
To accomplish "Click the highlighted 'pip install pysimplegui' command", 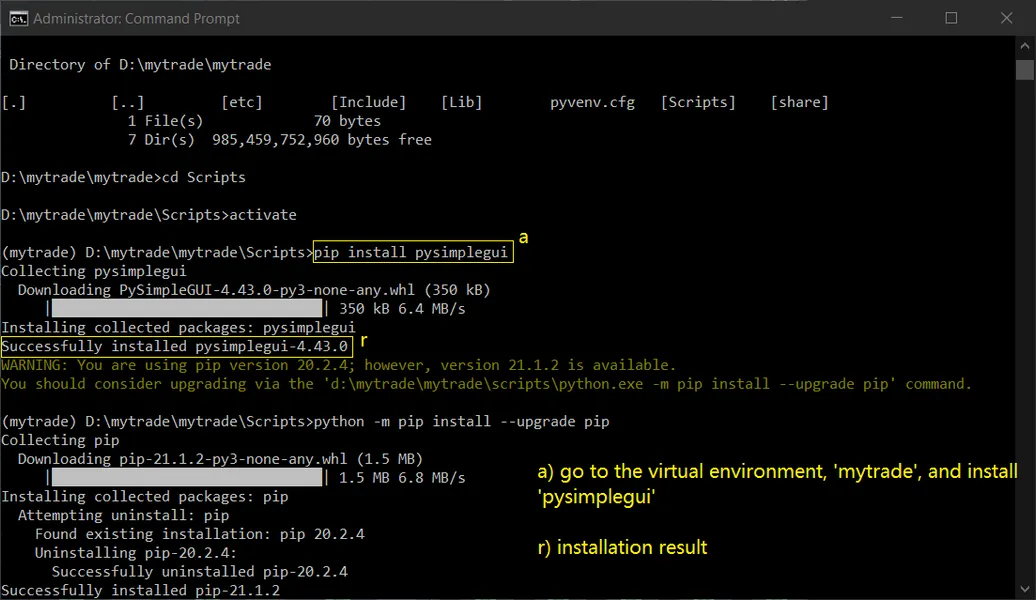I will [413, 251].
